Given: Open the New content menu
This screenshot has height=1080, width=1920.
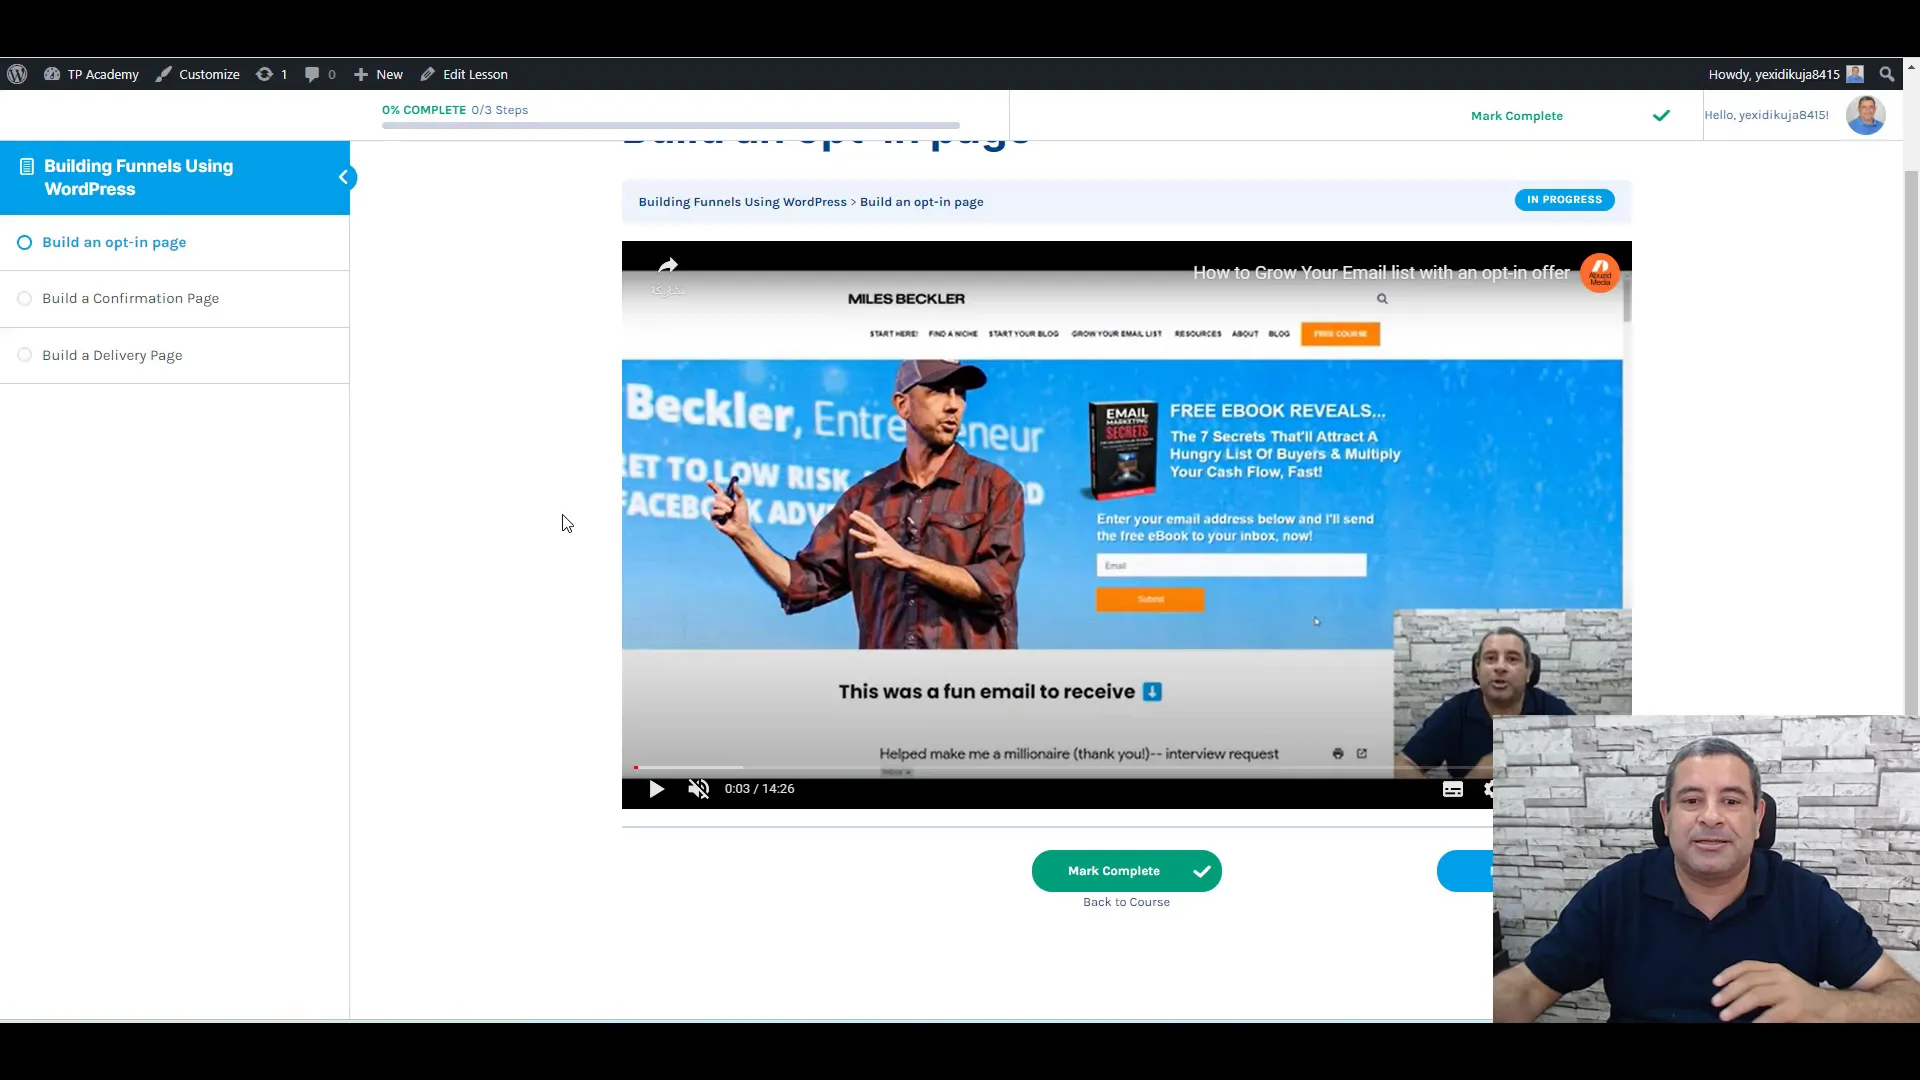Looking at the screenshot, I should pyautogui.click(x=378, y=74).
